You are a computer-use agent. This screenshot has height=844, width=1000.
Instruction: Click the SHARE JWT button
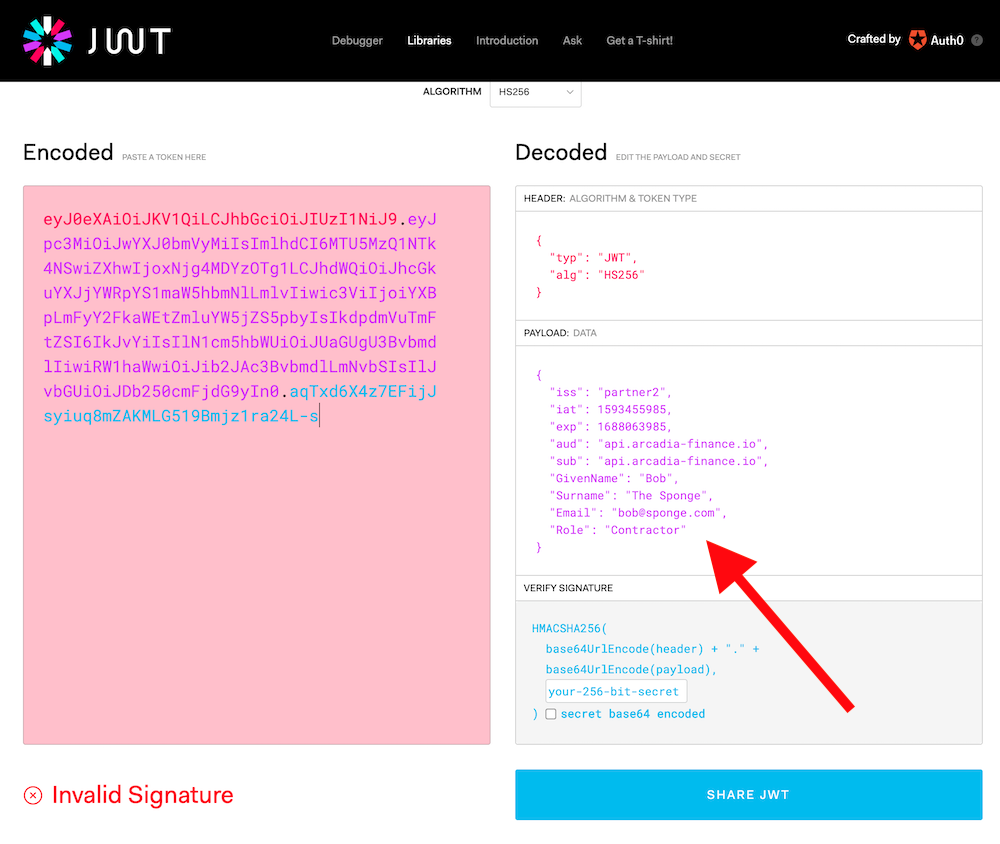pos(749,794)
